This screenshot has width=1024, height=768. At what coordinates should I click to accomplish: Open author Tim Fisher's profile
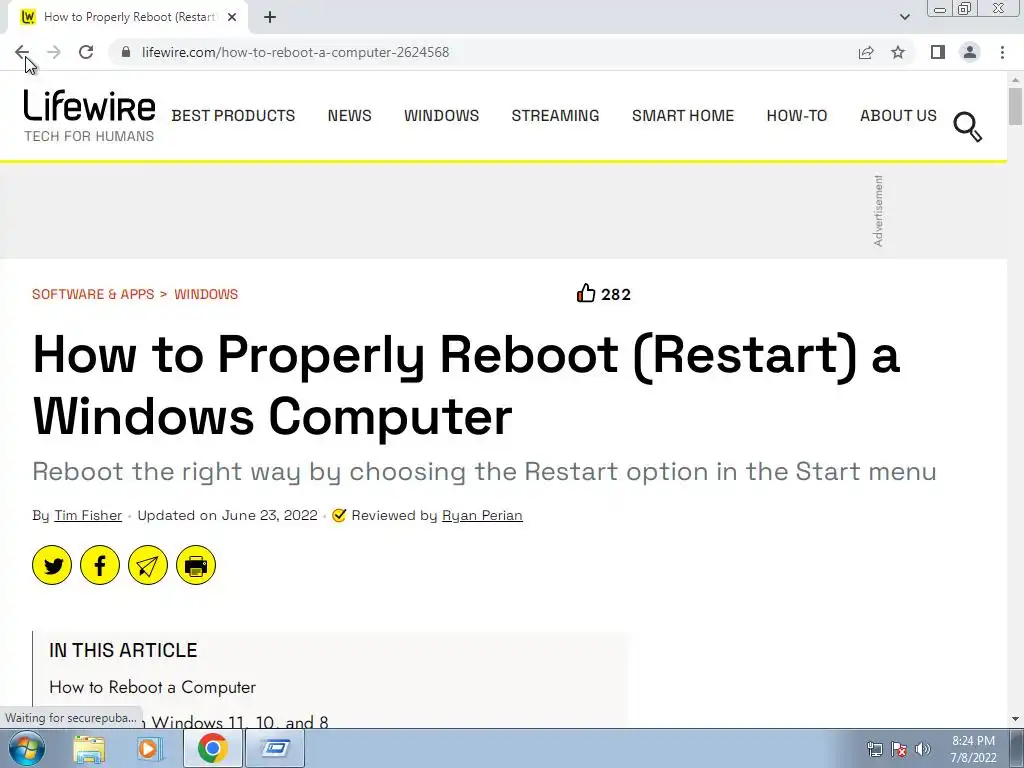pos(88,515)
